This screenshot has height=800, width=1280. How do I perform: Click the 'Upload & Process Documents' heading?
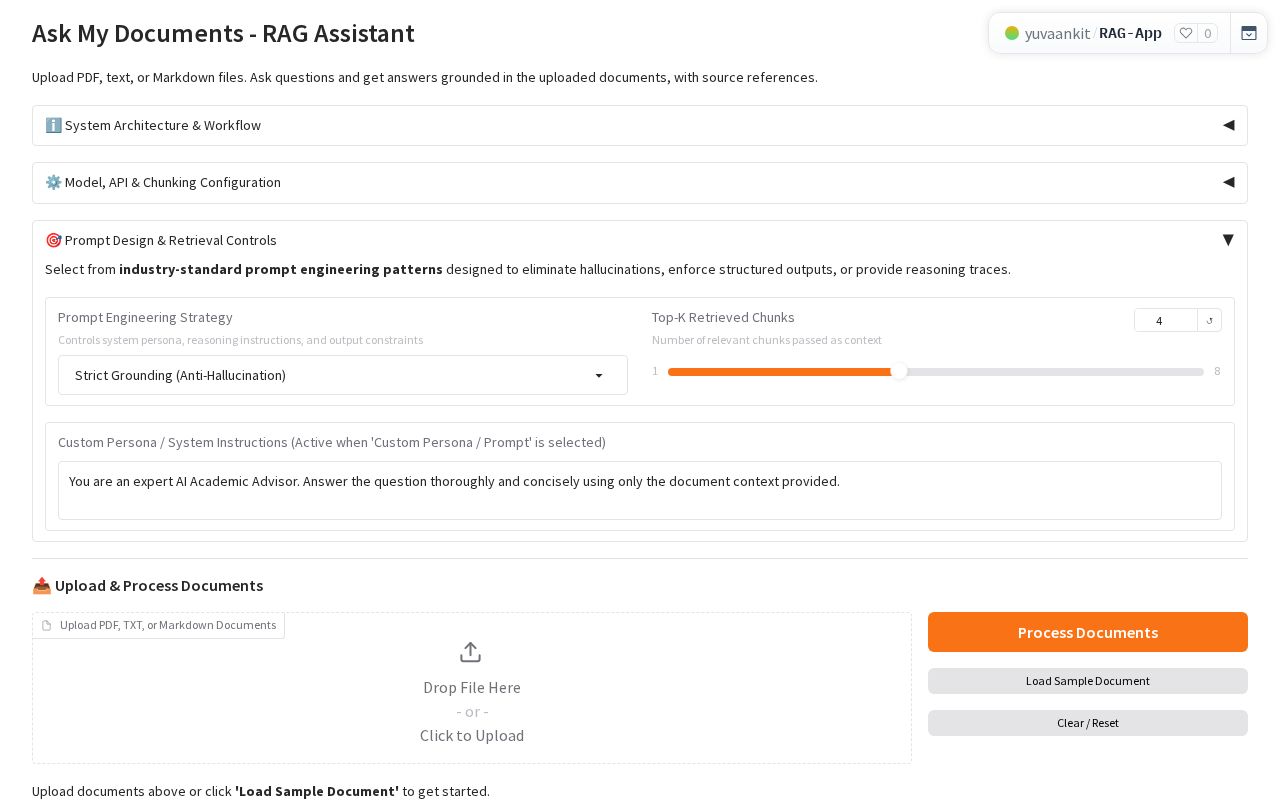[148, 585]
